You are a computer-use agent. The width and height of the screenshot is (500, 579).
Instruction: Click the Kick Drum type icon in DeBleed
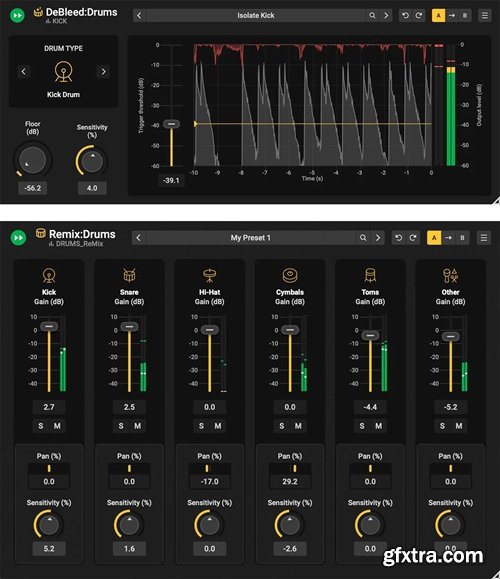coord(63,71)
